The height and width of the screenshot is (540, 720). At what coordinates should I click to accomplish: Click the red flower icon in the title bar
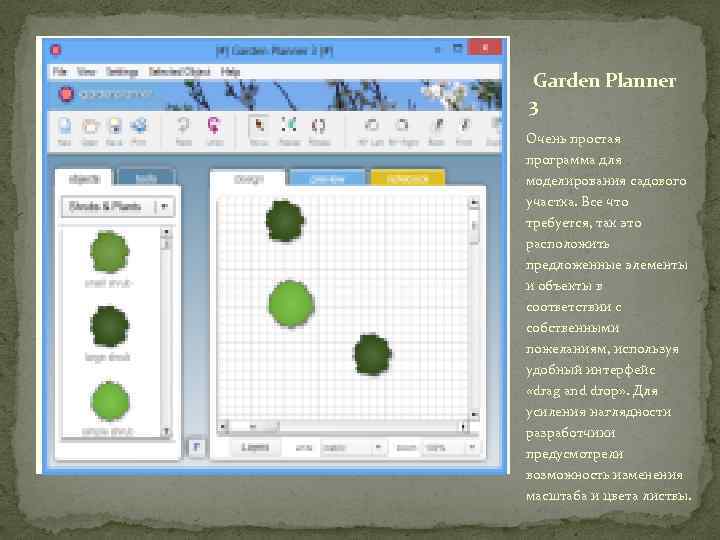(x=56, y=50)
